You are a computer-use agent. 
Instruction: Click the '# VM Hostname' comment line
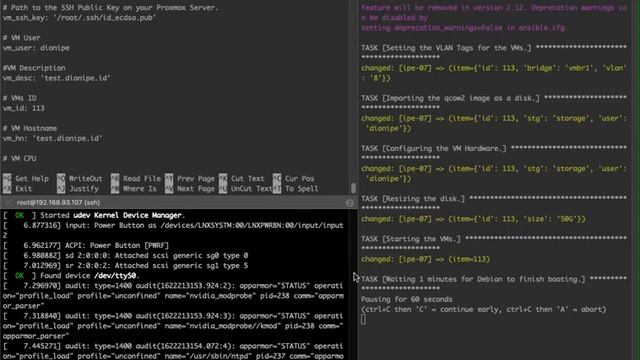coord(30,128)
